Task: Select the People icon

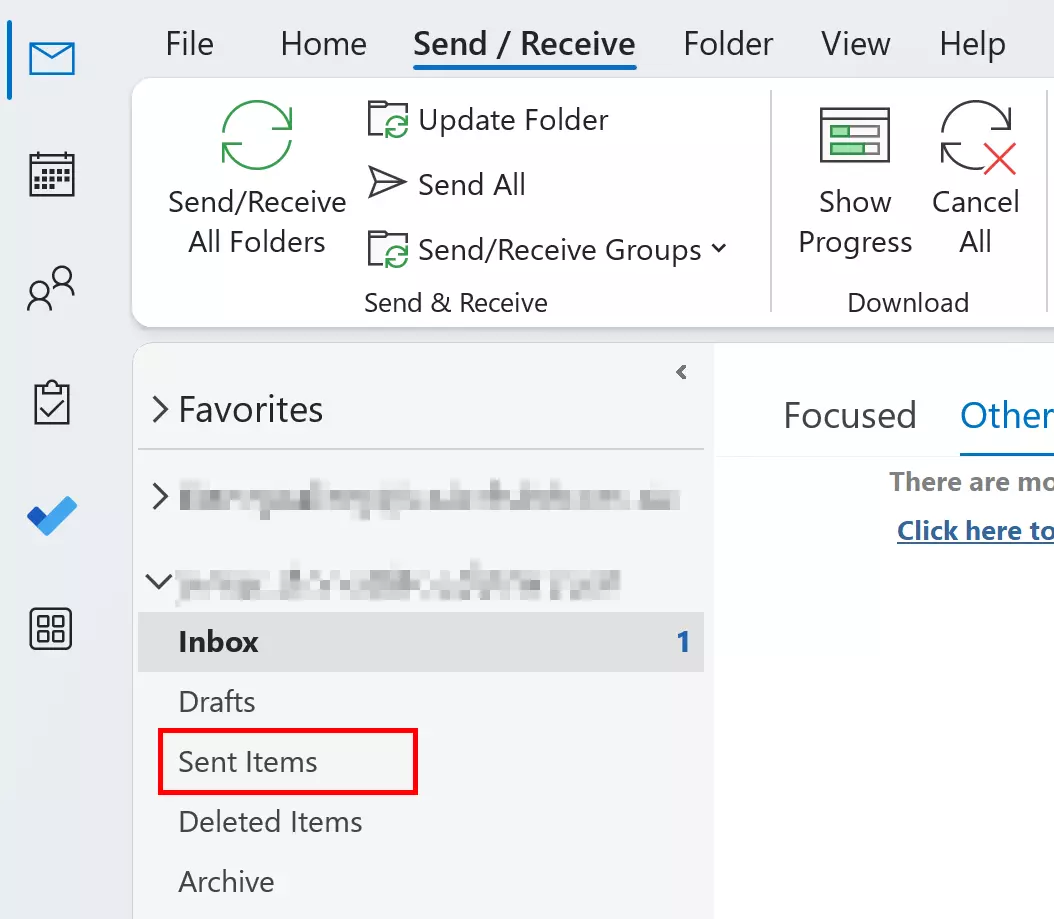Action: coord(50,290)
